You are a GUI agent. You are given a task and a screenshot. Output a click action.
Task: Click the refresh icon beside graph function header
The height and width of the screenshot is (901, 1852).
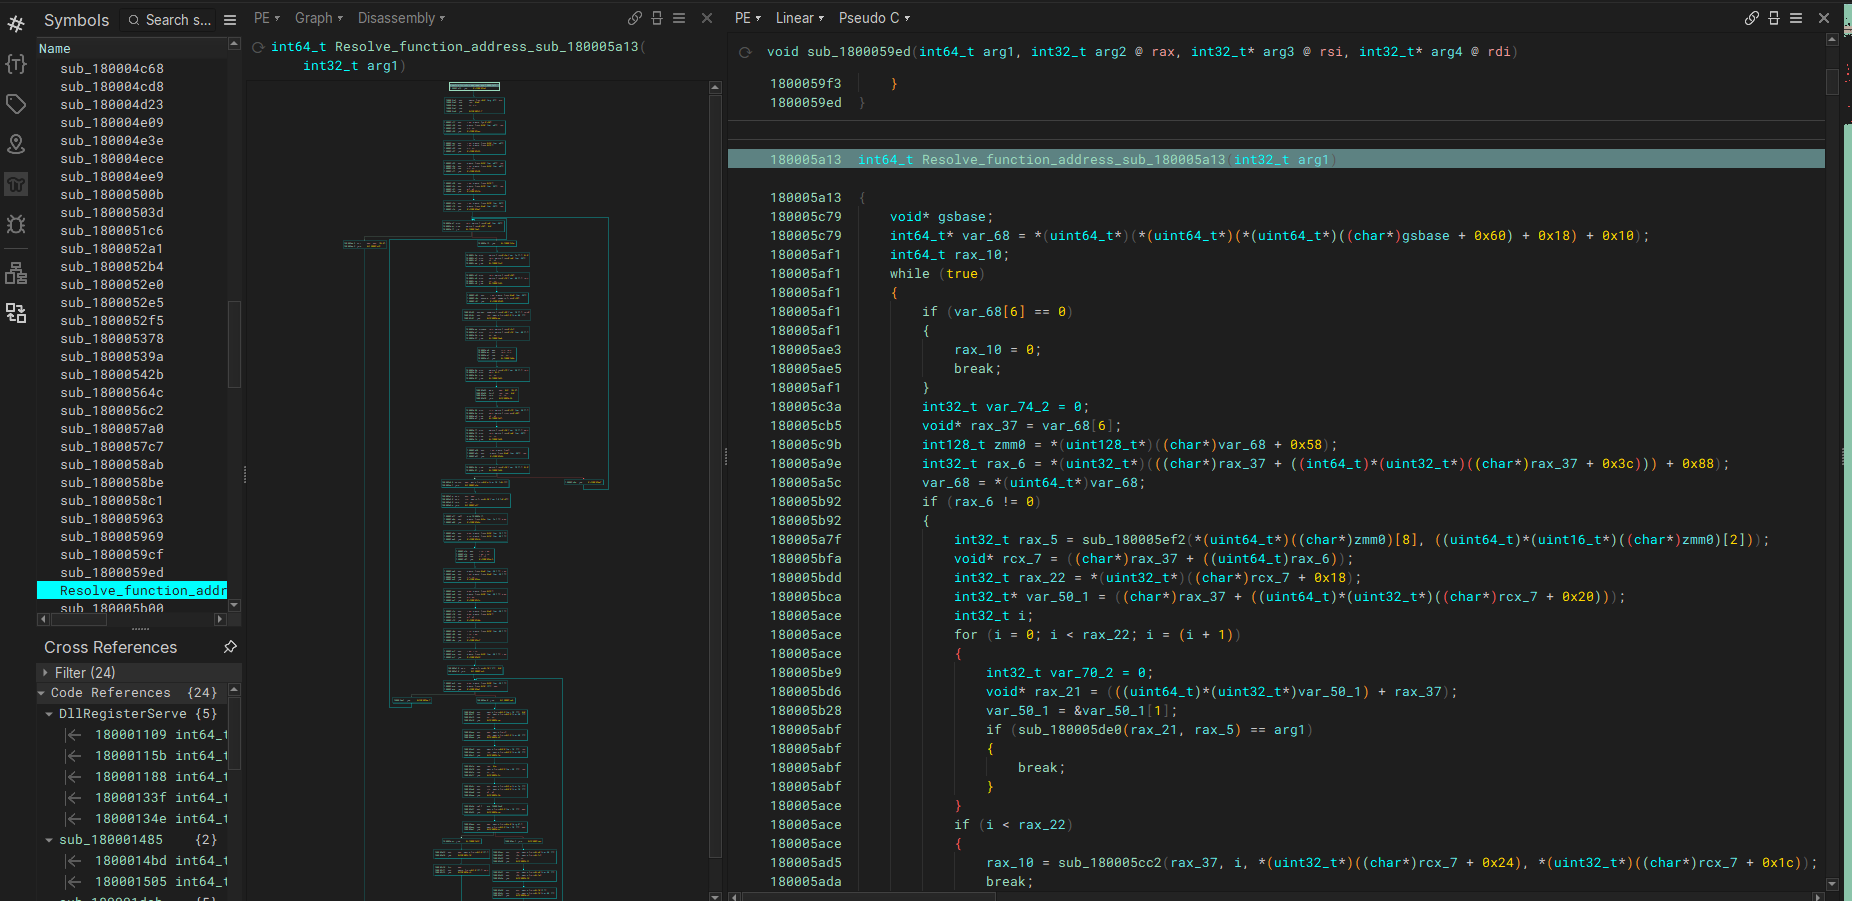(x=258, y=47)
